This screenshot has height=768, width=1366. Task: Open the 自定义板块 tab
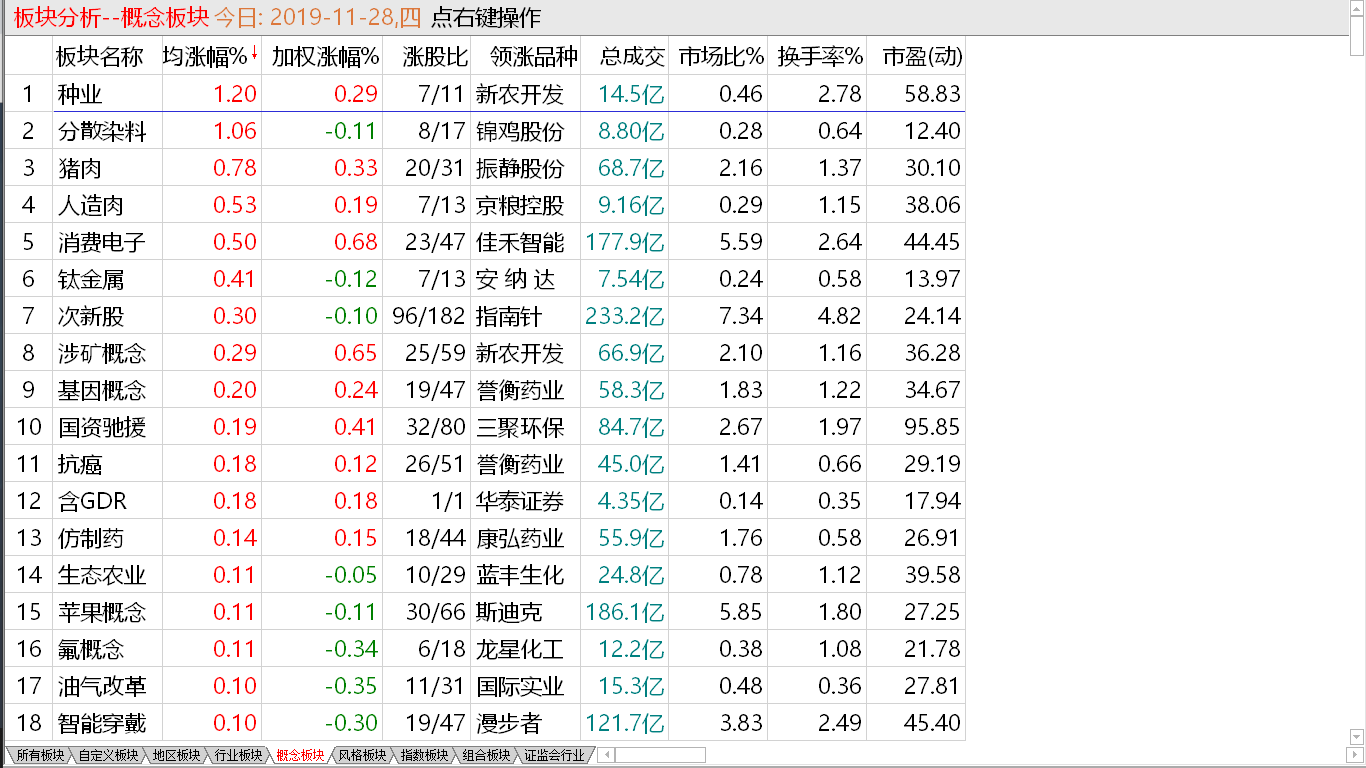pyautogui.click(x=108, y=755)
